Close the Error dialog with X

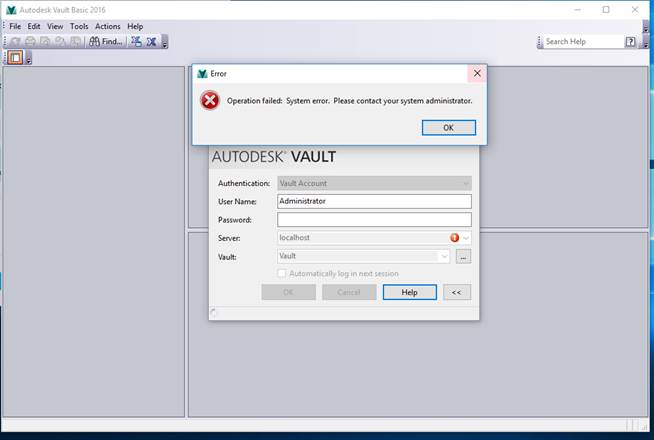(x=477, y=73)
